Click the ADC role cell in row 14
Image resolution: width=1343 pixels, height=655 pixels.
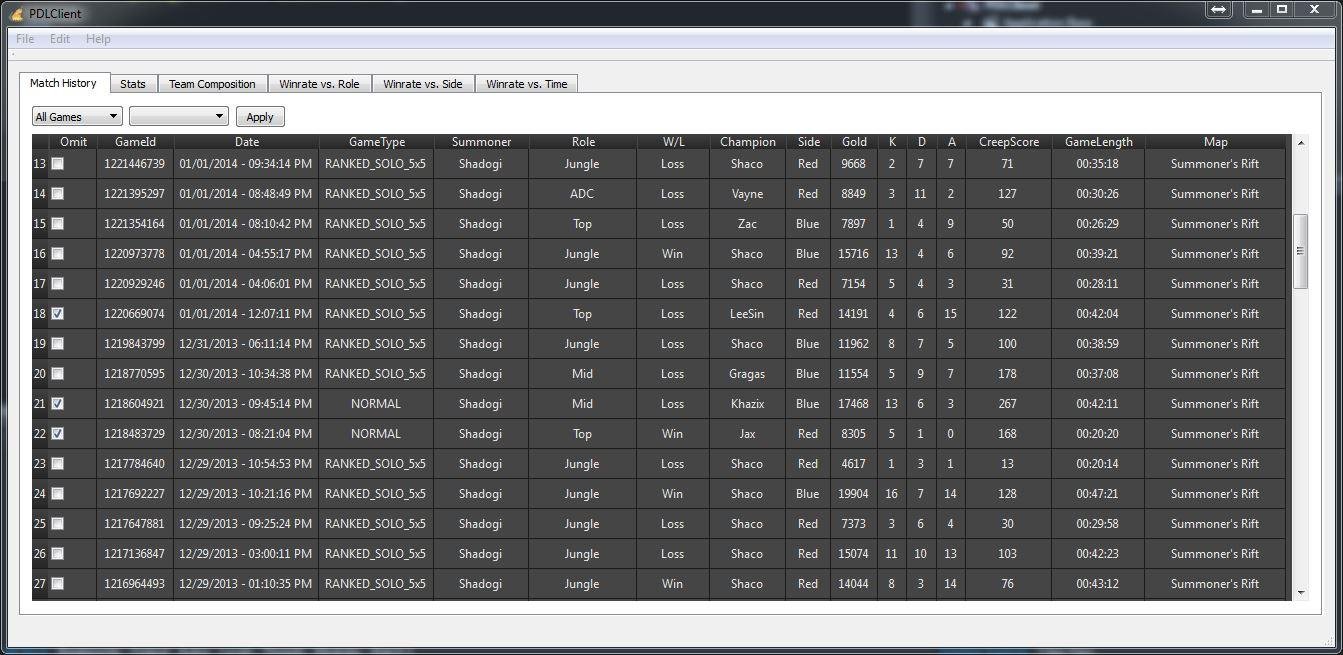pyautogui.click(x=582, y=194)
